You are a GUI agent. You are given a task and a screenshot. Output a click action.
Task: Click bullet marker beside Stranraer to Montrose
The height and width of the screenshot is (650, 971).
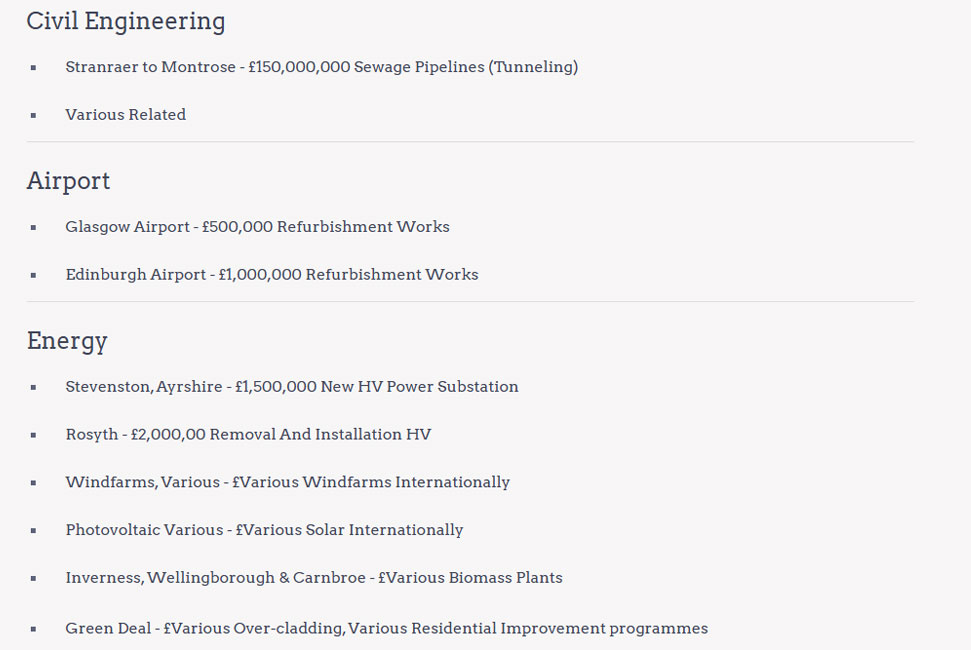(x=33, y=67)
